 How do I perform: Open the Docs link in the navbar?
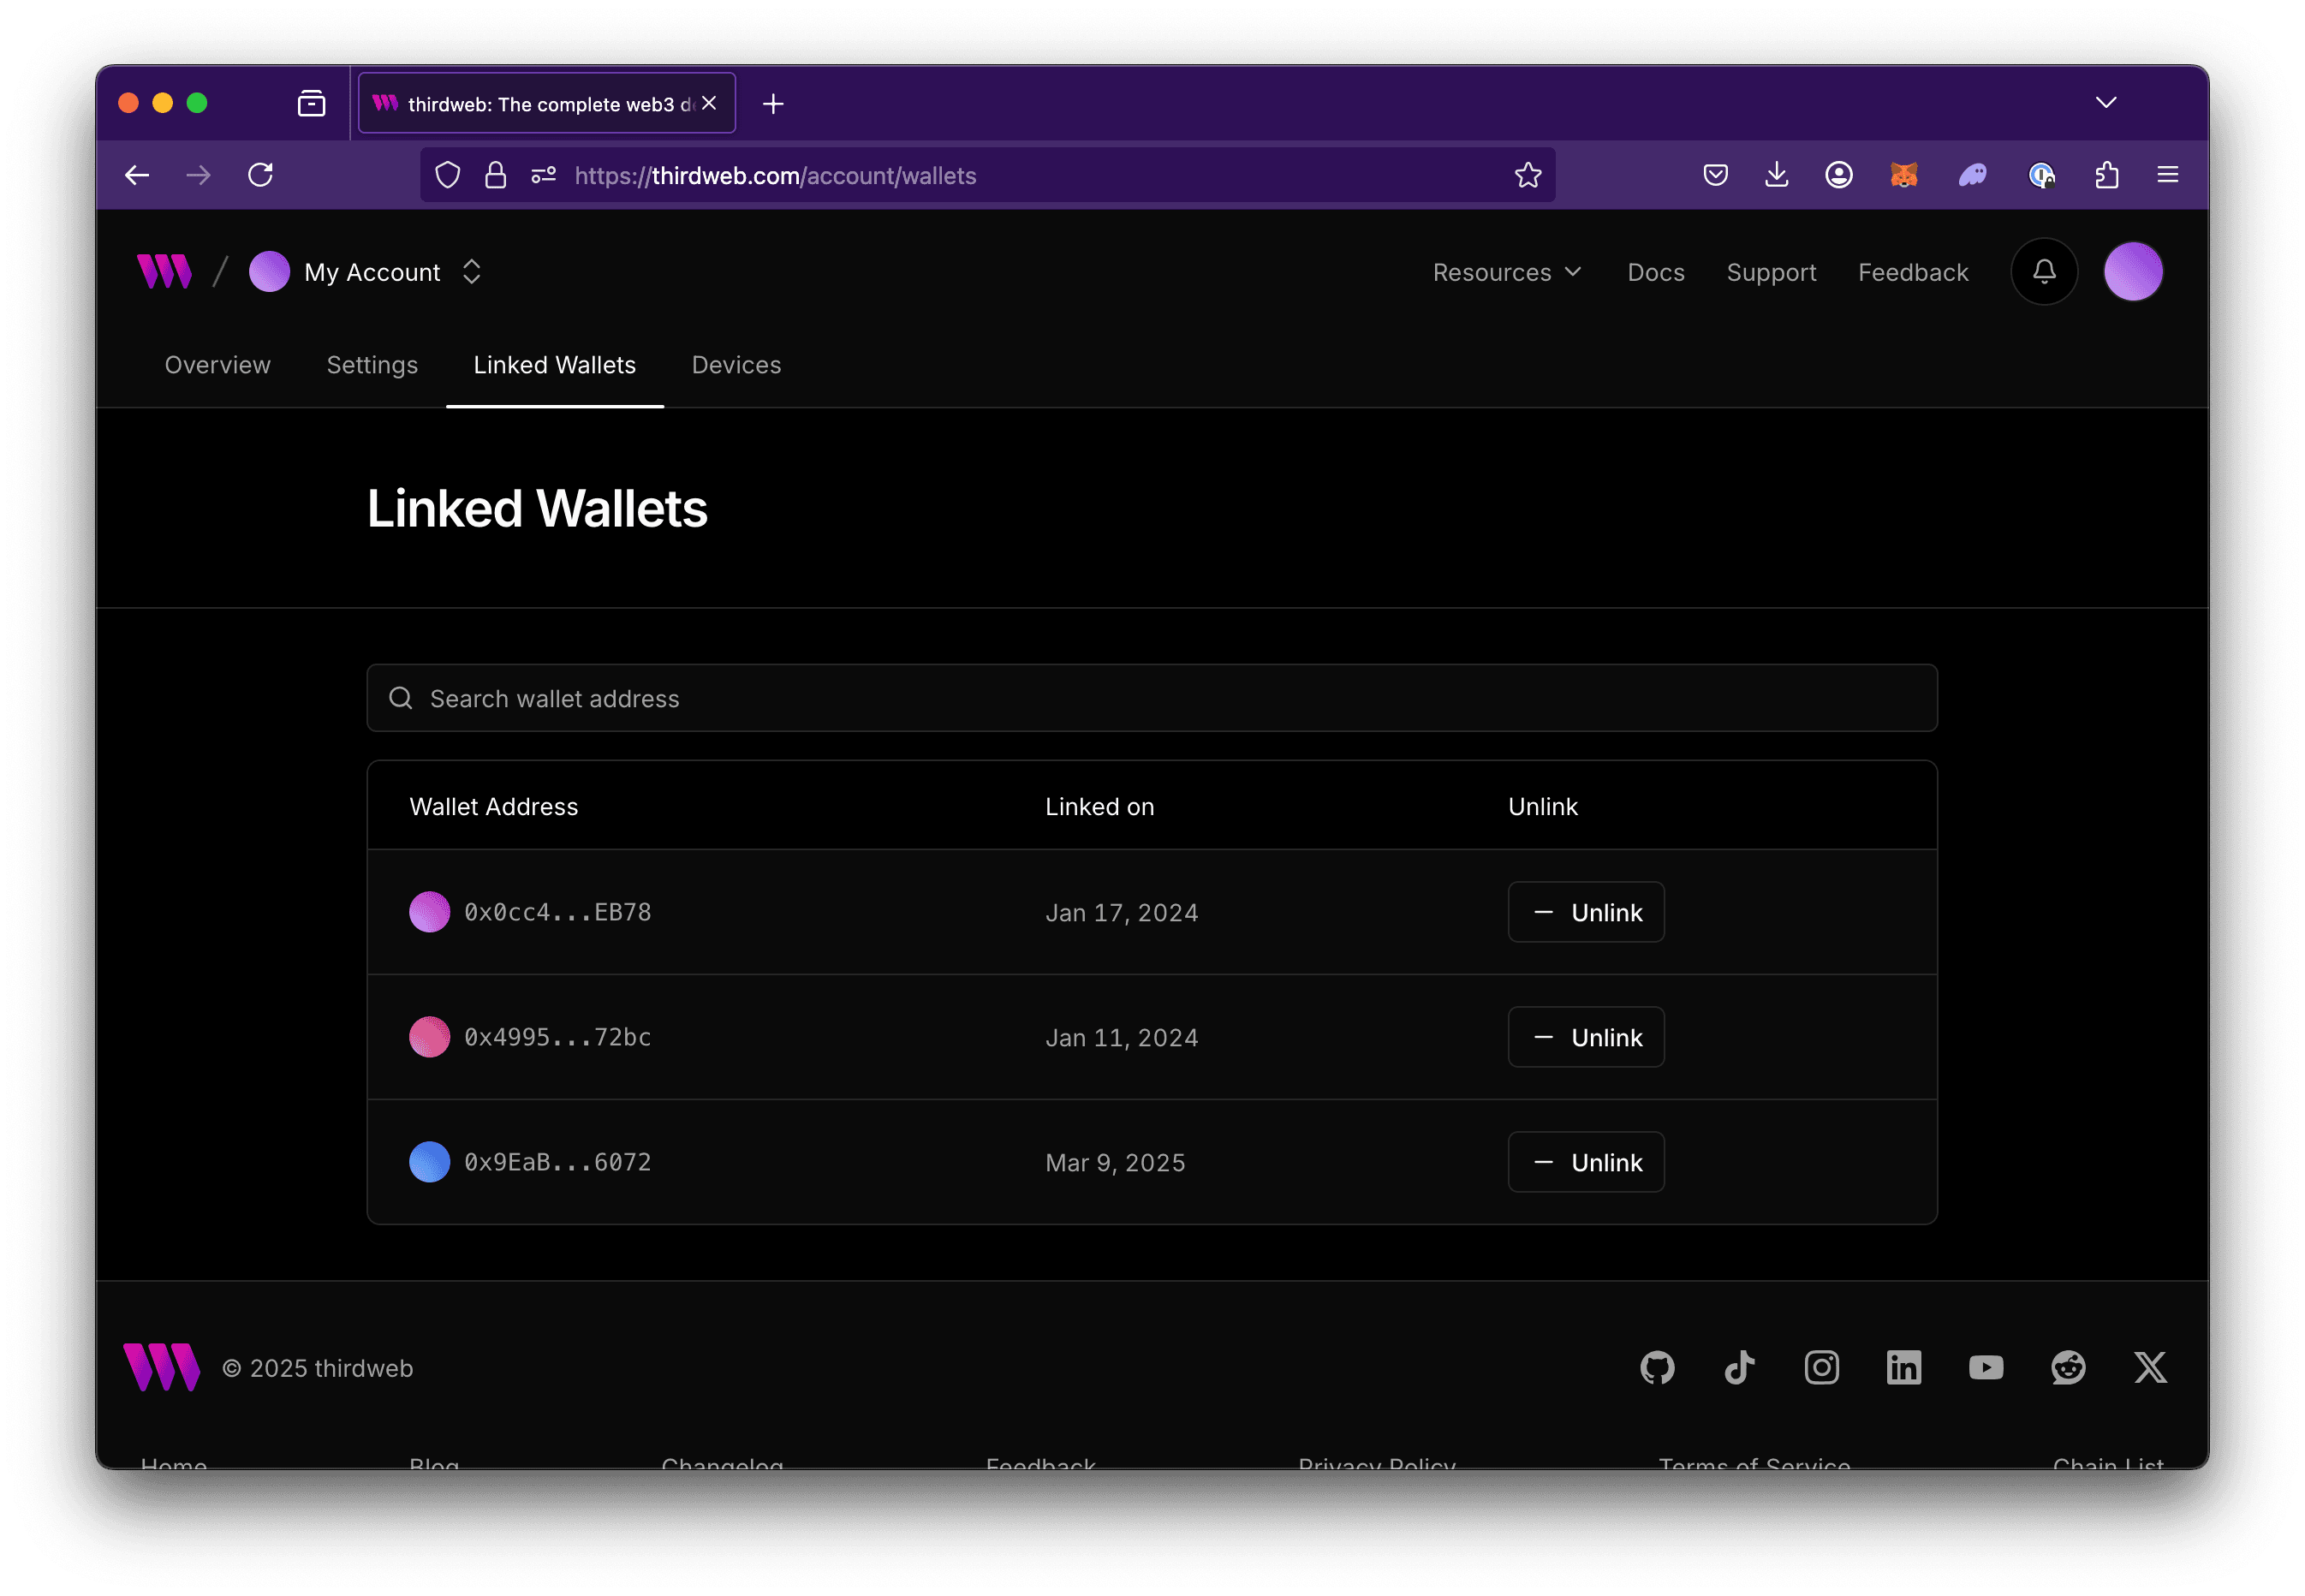1655,272
